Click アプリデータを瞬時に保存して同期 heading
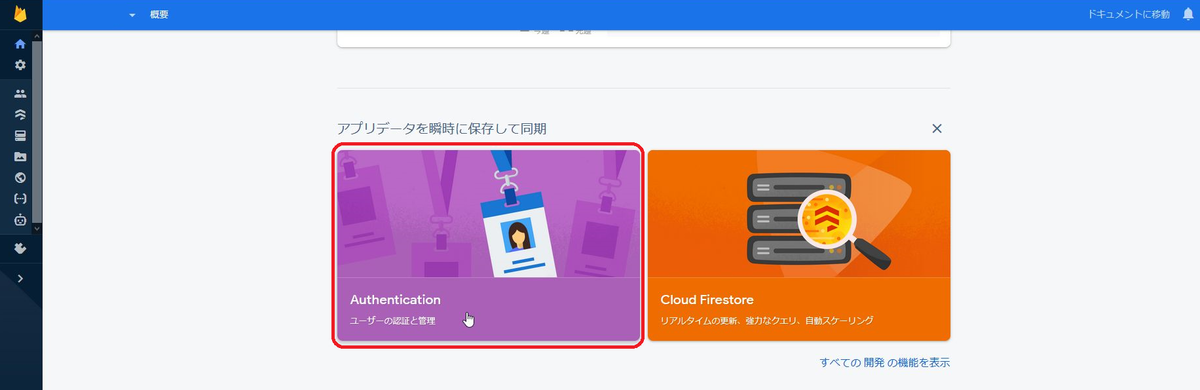Image resolution: width=1200 pixels, height=390 pixels. tap(441, 128)
